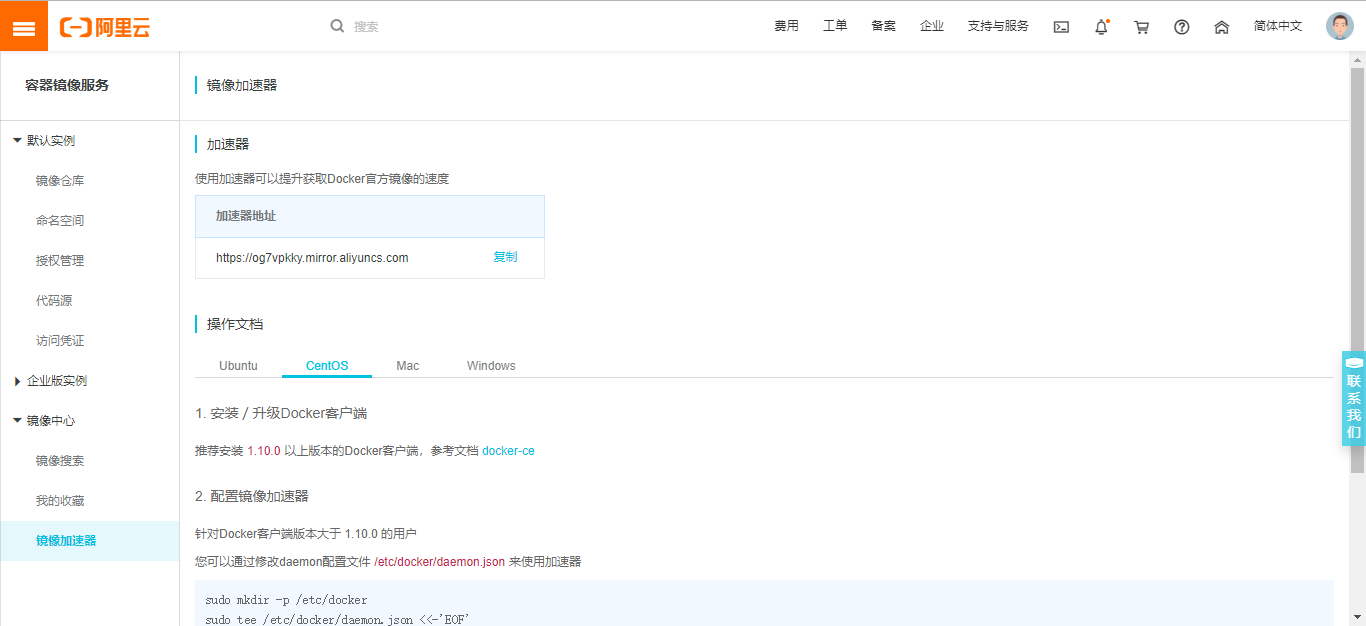
Task: Open the 工单 menu
Action: coord(835,26)
